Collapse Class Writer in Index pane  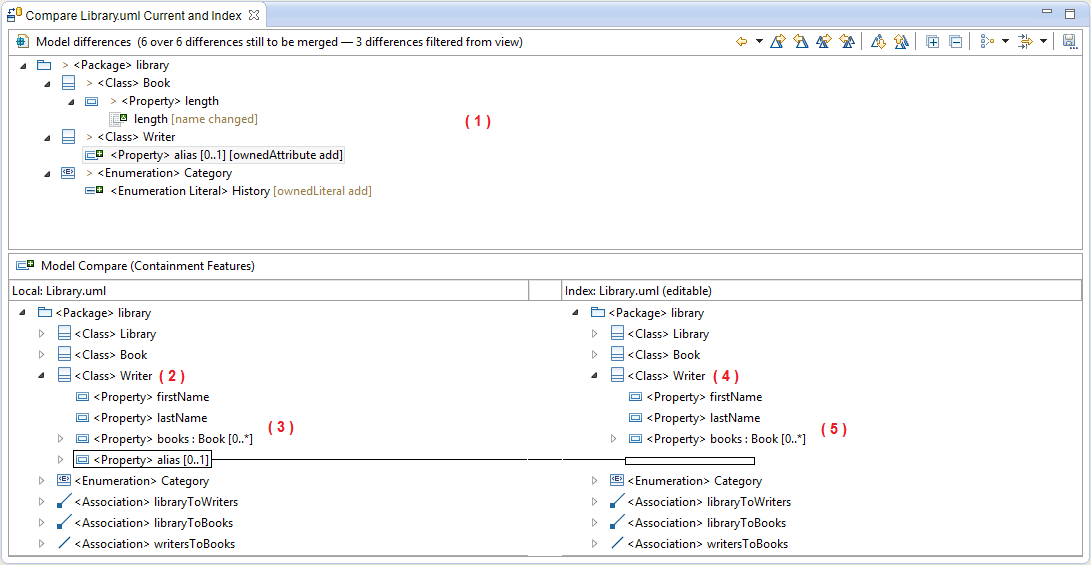pyautogui.click(x=595, y=376)
